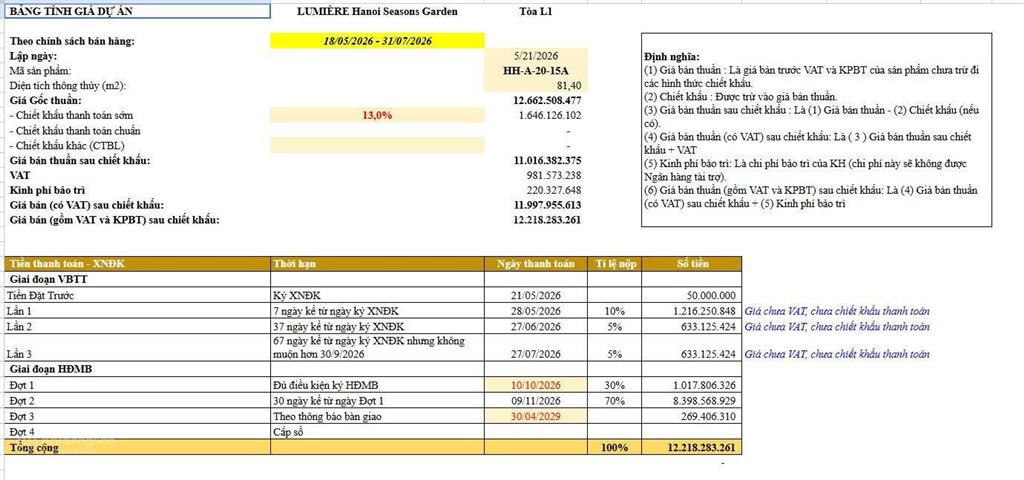
Task: Click 'Đủ điều kiện ký HĐMB' cell
Action: click(x=377, y=385)
